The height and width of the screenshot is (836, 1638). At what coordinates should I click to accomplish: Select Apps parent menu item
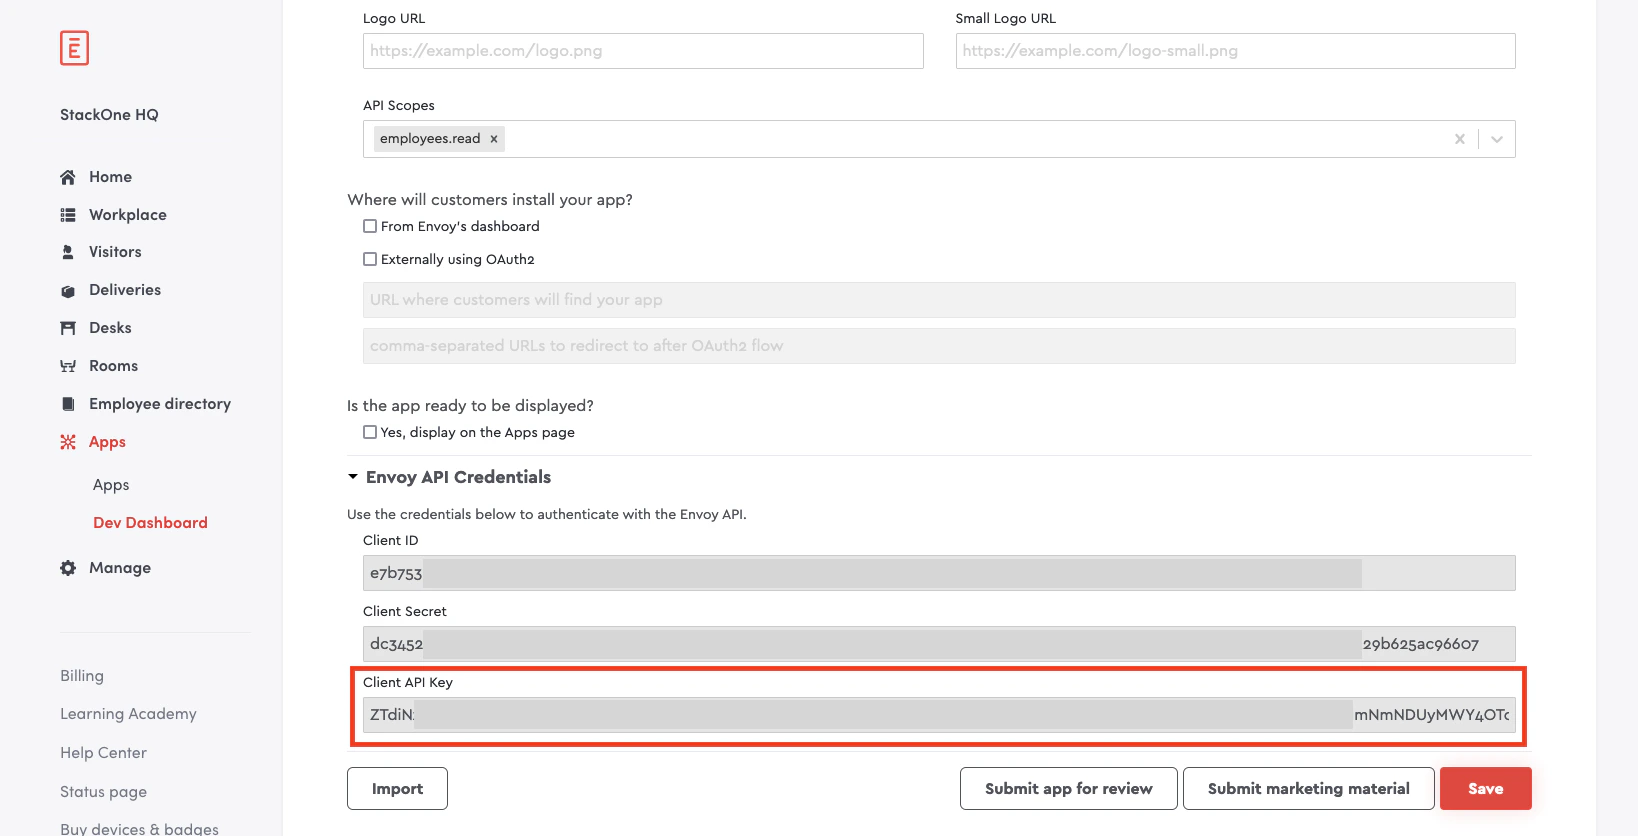pyautogui.click(x=107, y=442)
